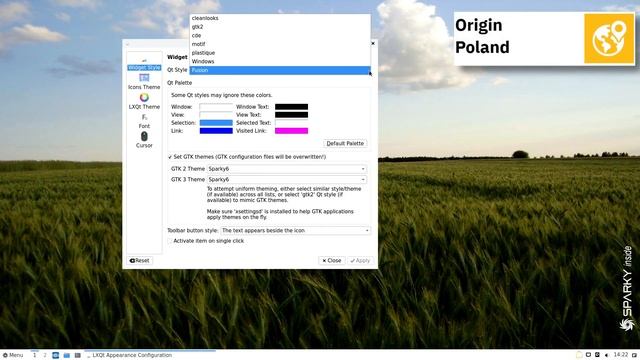Viewport: 640px width, 360px height.
Task: Open the Widget Style section in sidebar
Action: pos(144,64)
